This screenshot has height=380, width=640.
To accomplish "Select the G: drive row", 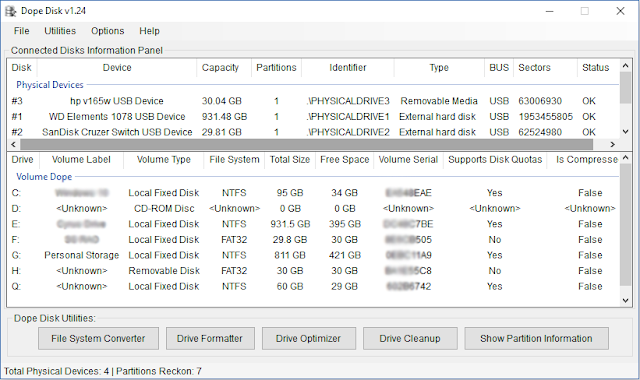I will coord(313,255).
